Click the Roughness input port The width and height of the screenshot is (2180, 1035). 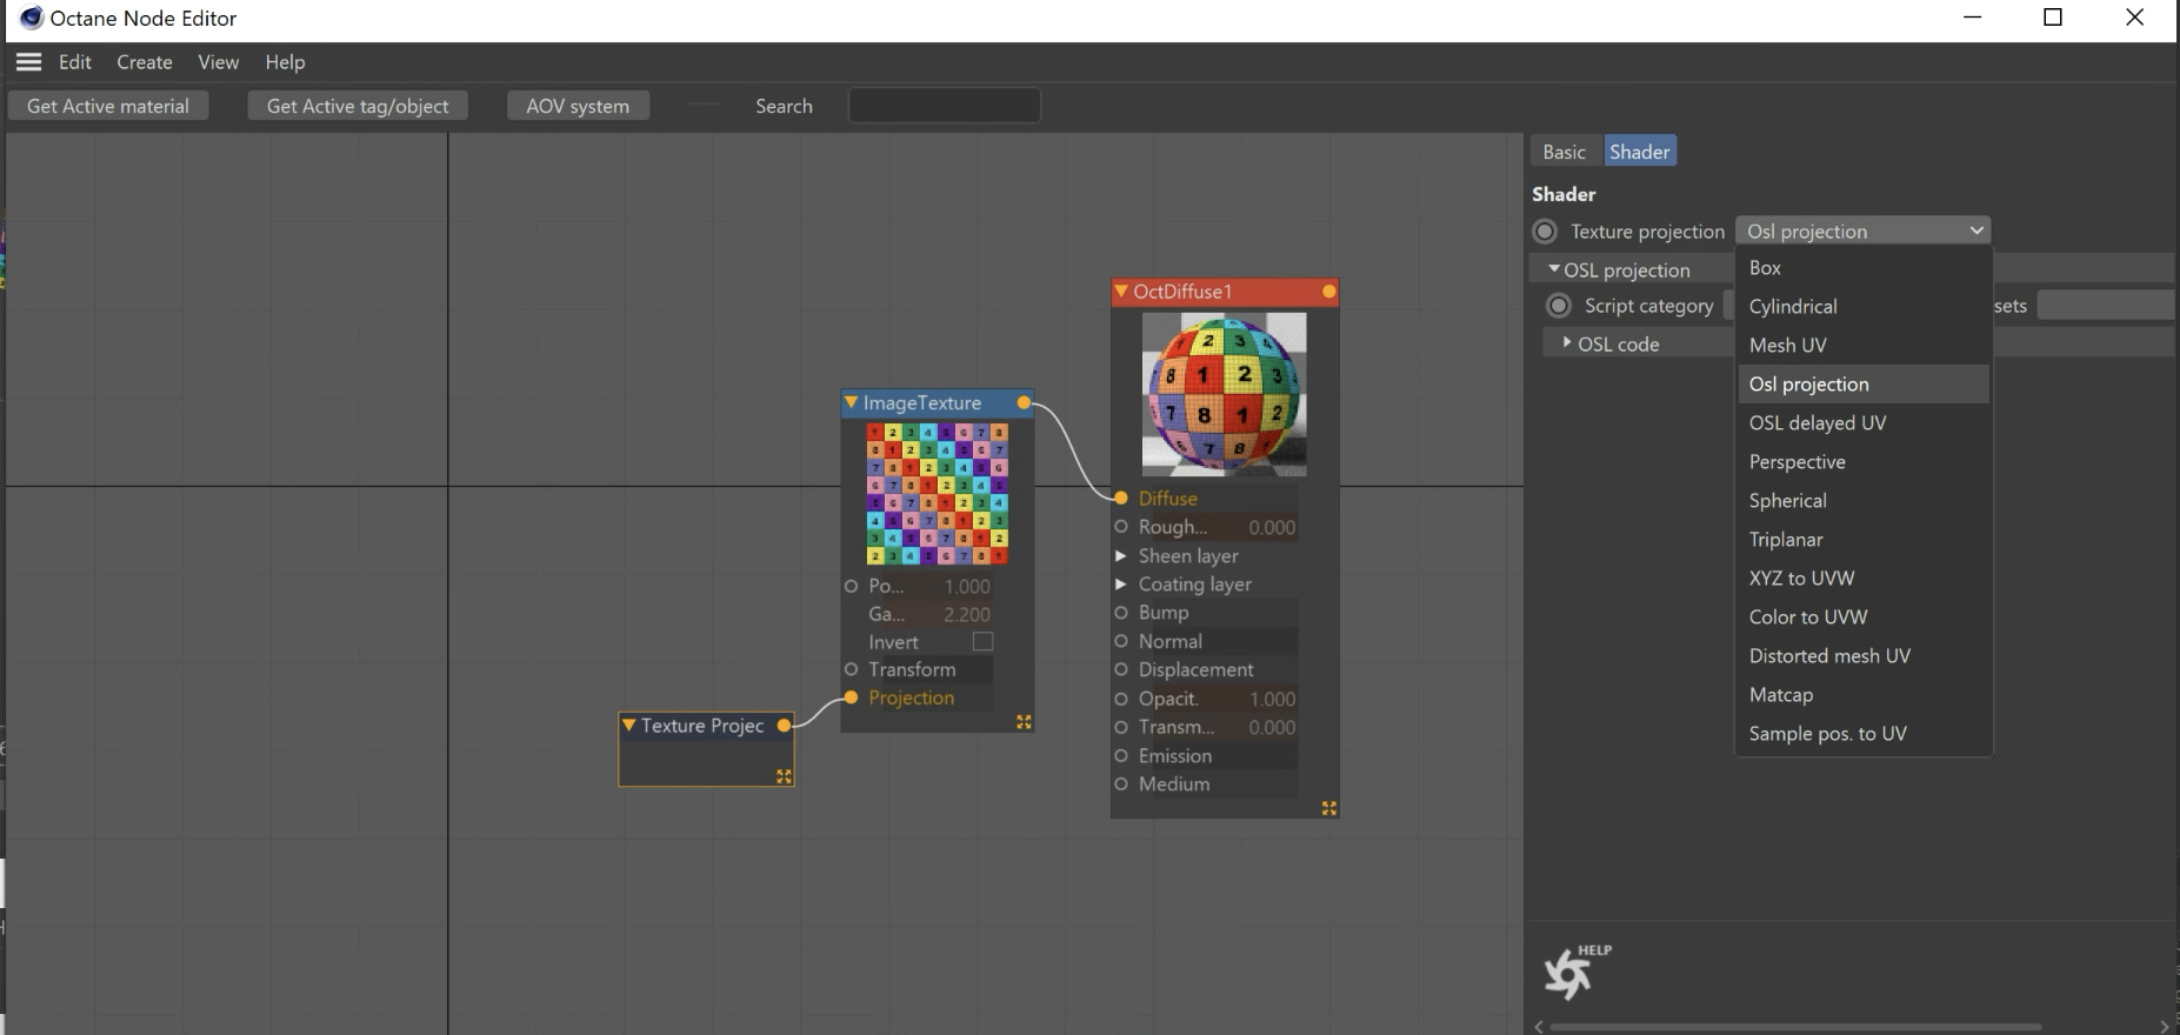[x=1121, y=527]
